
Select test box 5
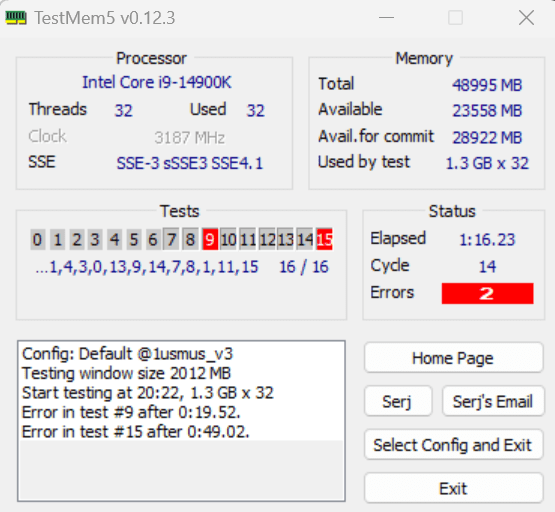click(x=134, y=240)
